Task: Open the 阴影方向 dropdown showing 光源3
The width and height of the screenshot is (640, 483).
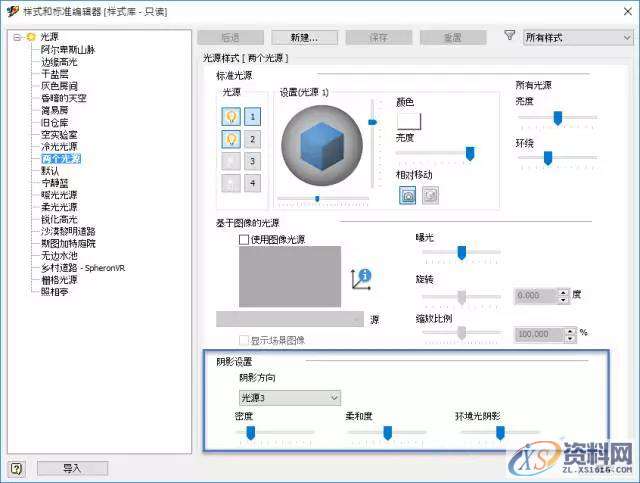Action: pyautogui.click(x=289, y=398)
